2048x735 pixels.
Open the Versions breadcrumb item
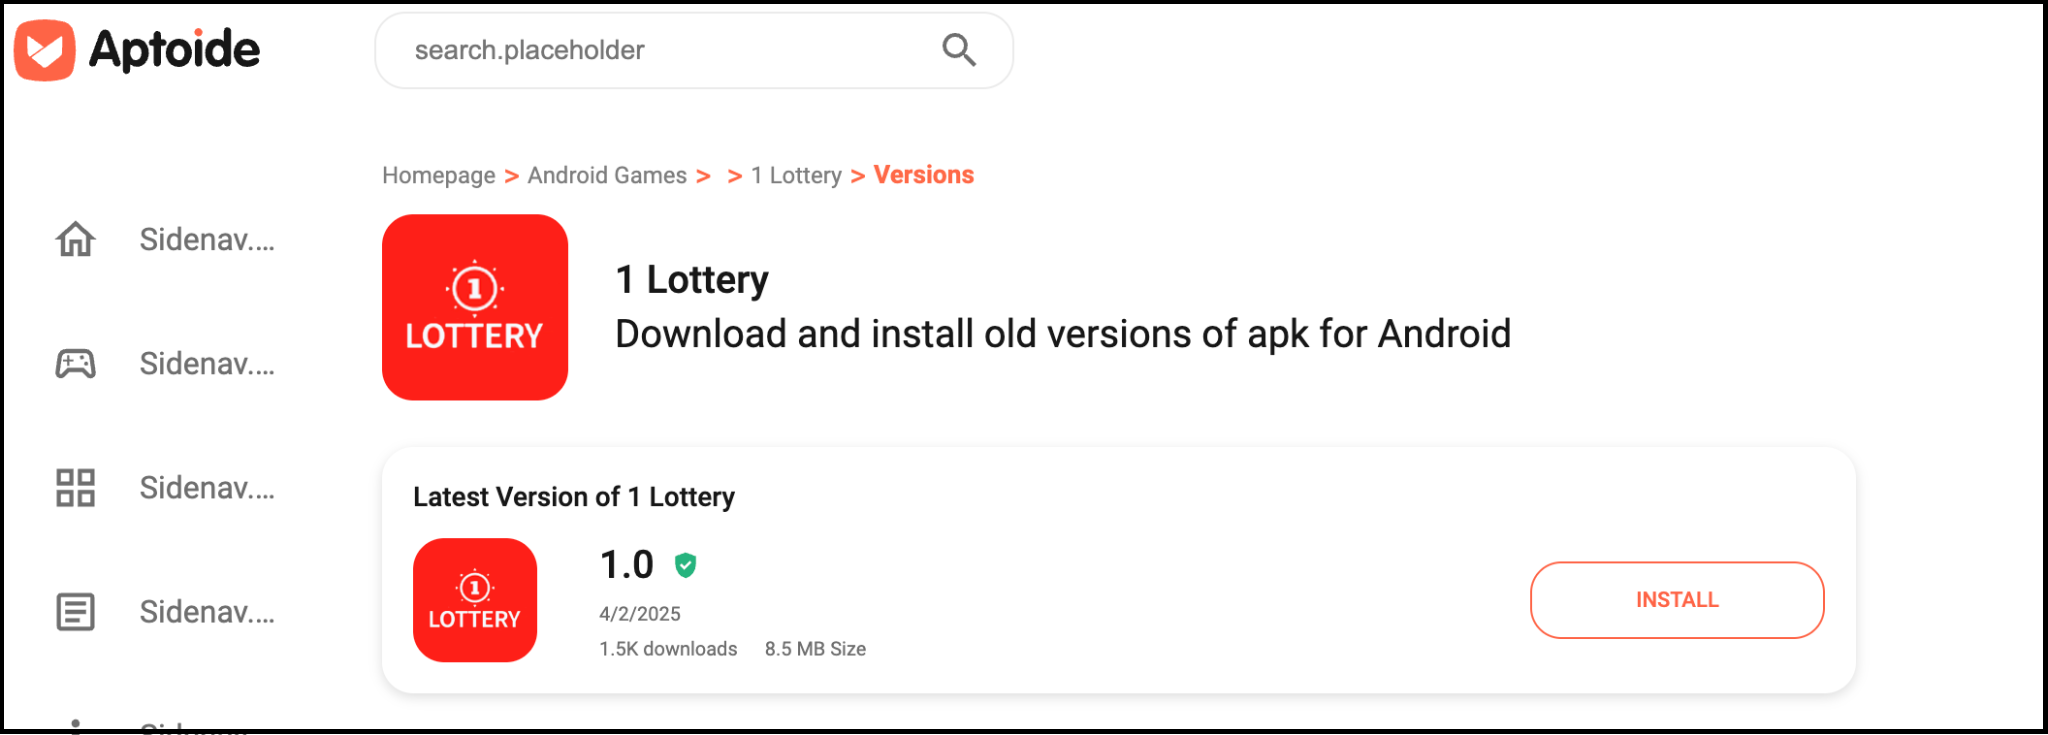923,175
